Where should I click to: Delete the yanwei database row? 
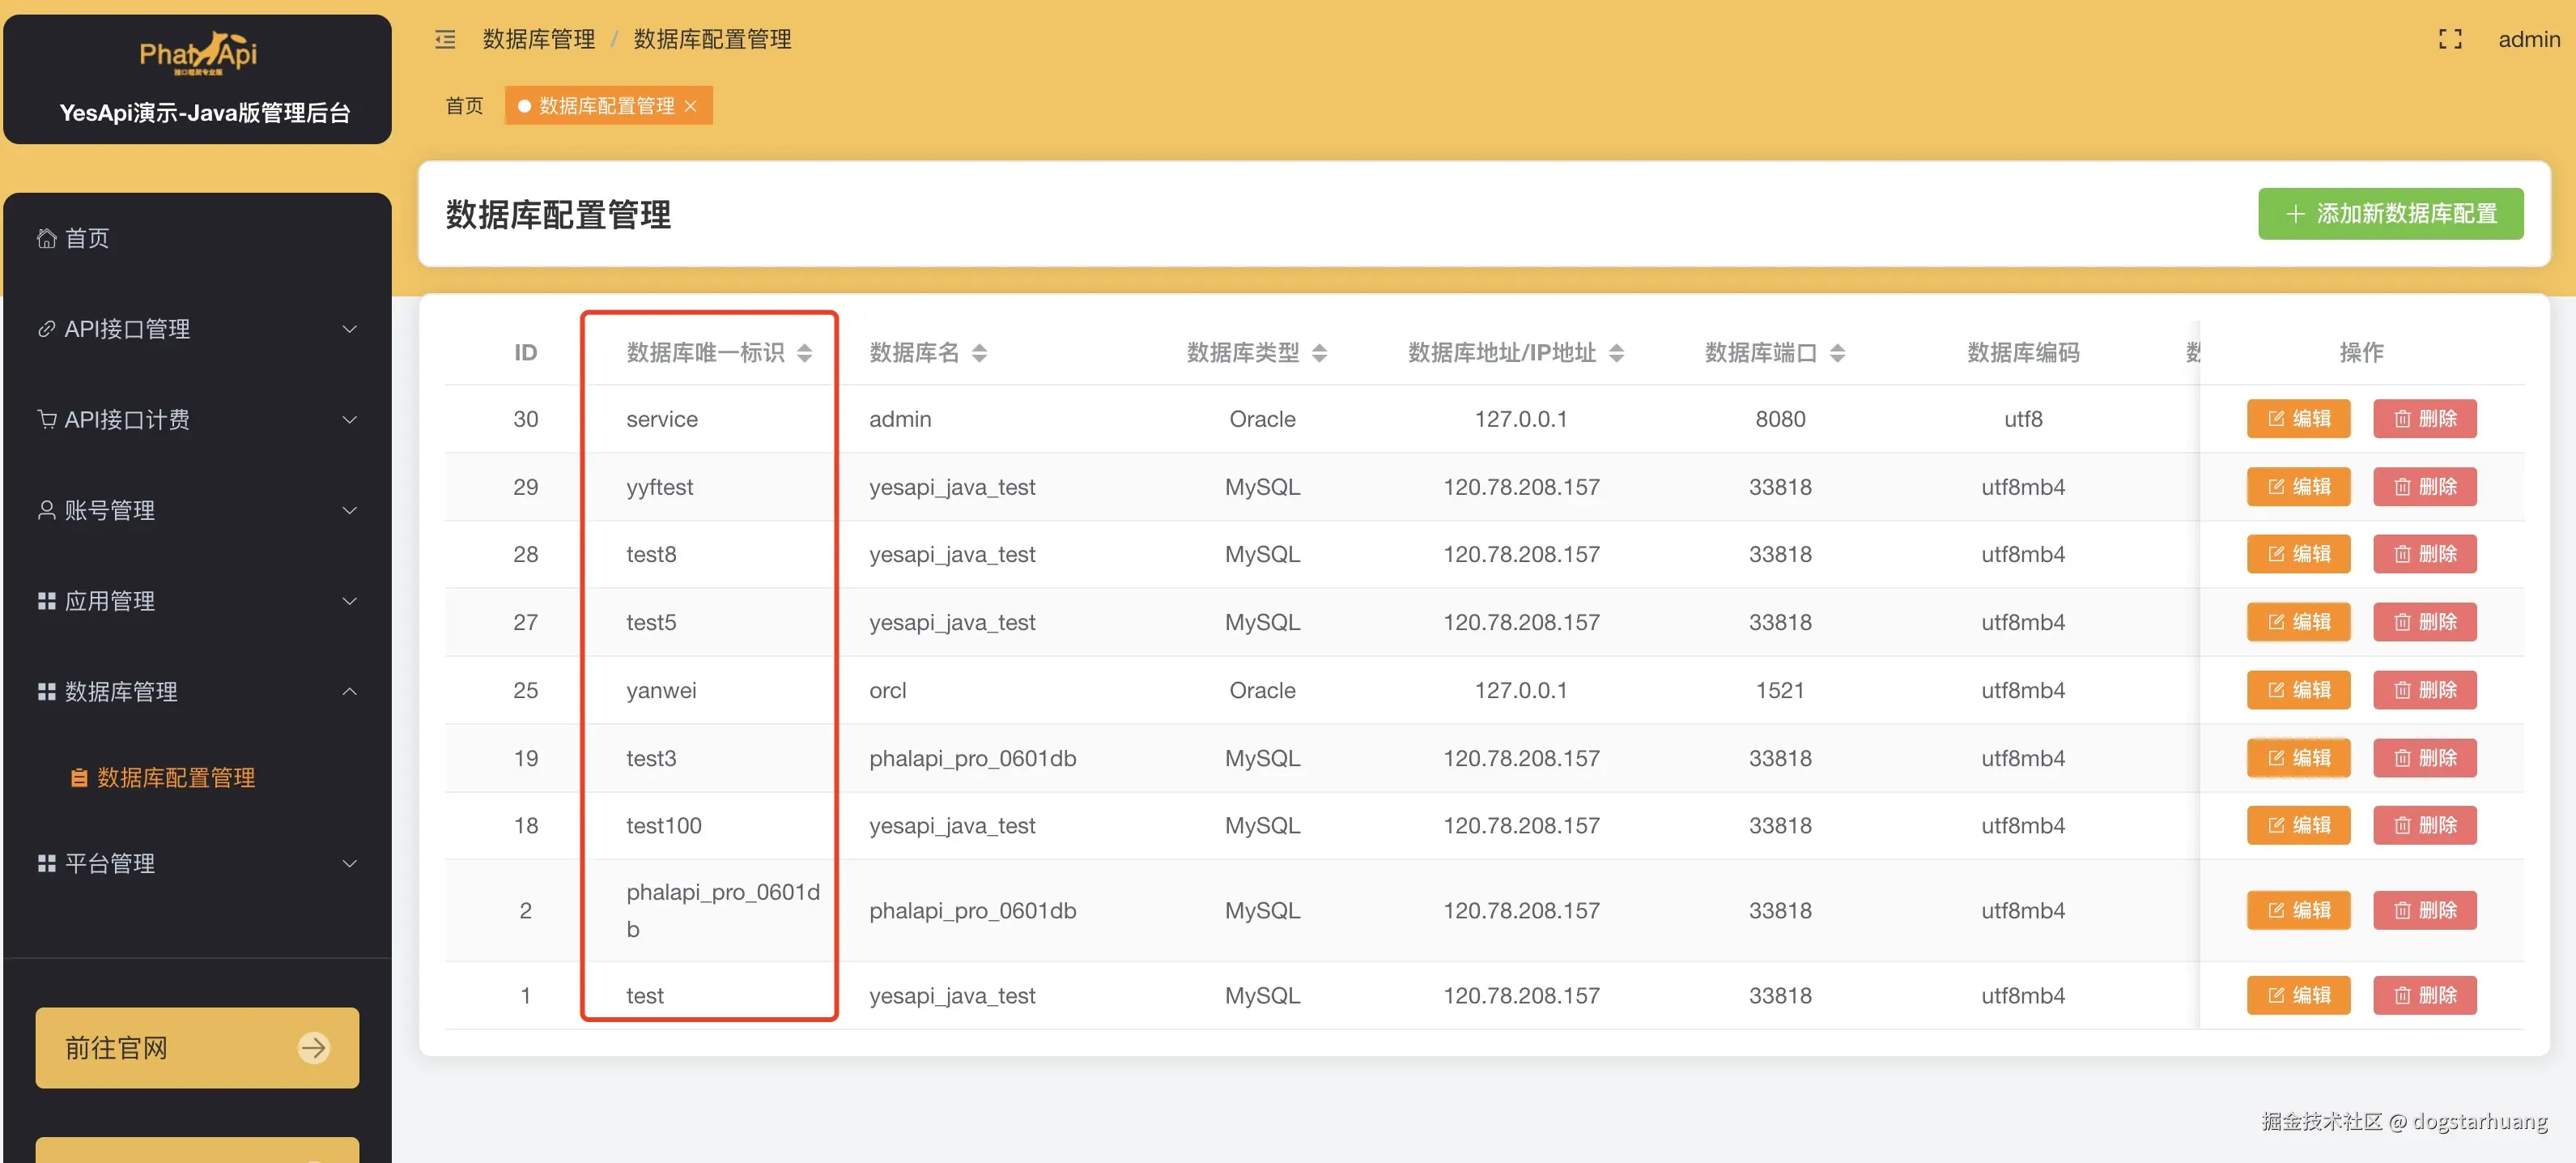[2423, 690]
